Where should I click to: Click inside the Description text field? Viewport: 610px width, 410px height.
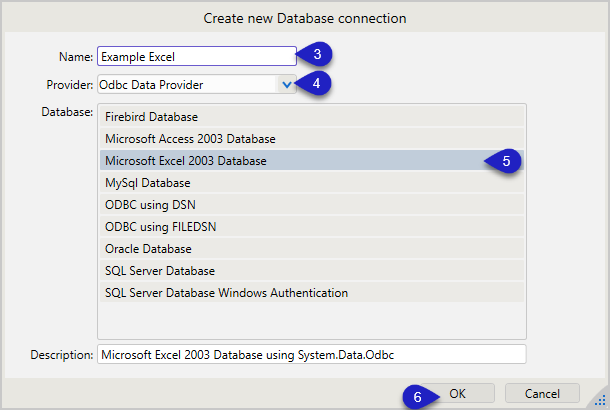310,355
